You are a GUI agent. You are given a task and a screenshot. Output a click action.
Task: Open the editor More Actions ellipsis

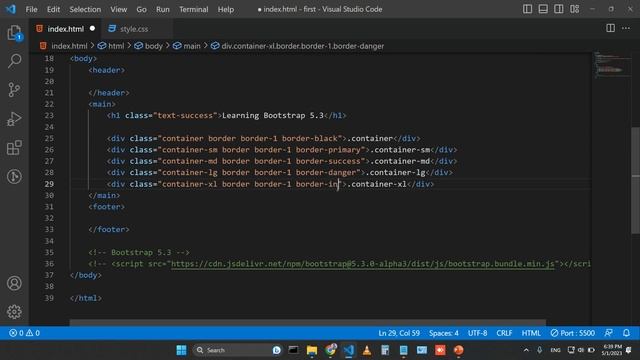coord(626,28)
